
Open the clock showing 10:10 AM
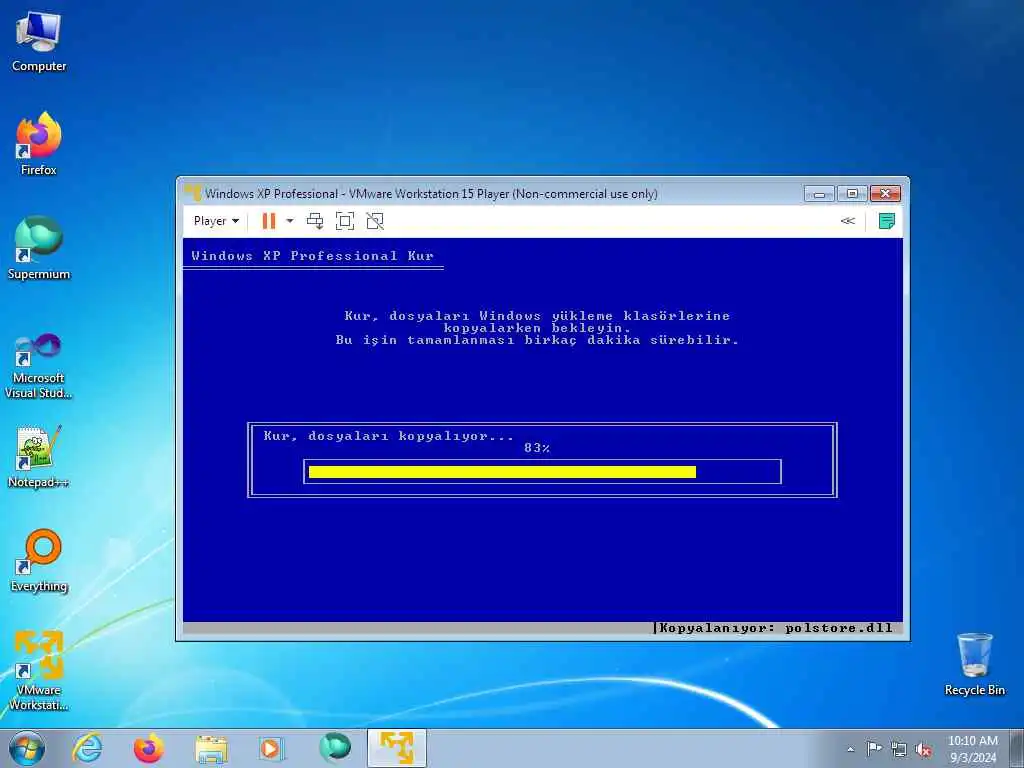click(x=972, y=749)
